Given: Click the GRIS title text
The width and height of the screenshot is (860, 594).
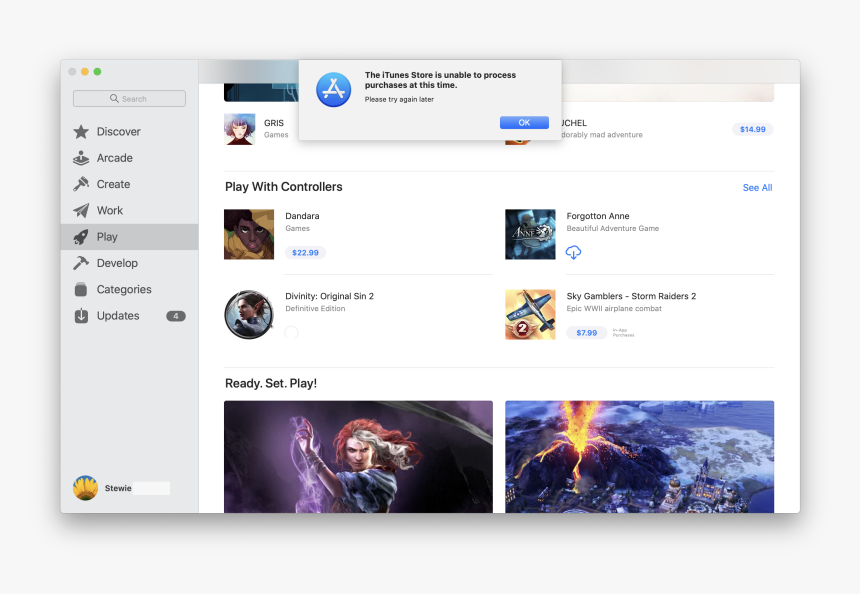Looking at the screenshot, I should [274, 123].
